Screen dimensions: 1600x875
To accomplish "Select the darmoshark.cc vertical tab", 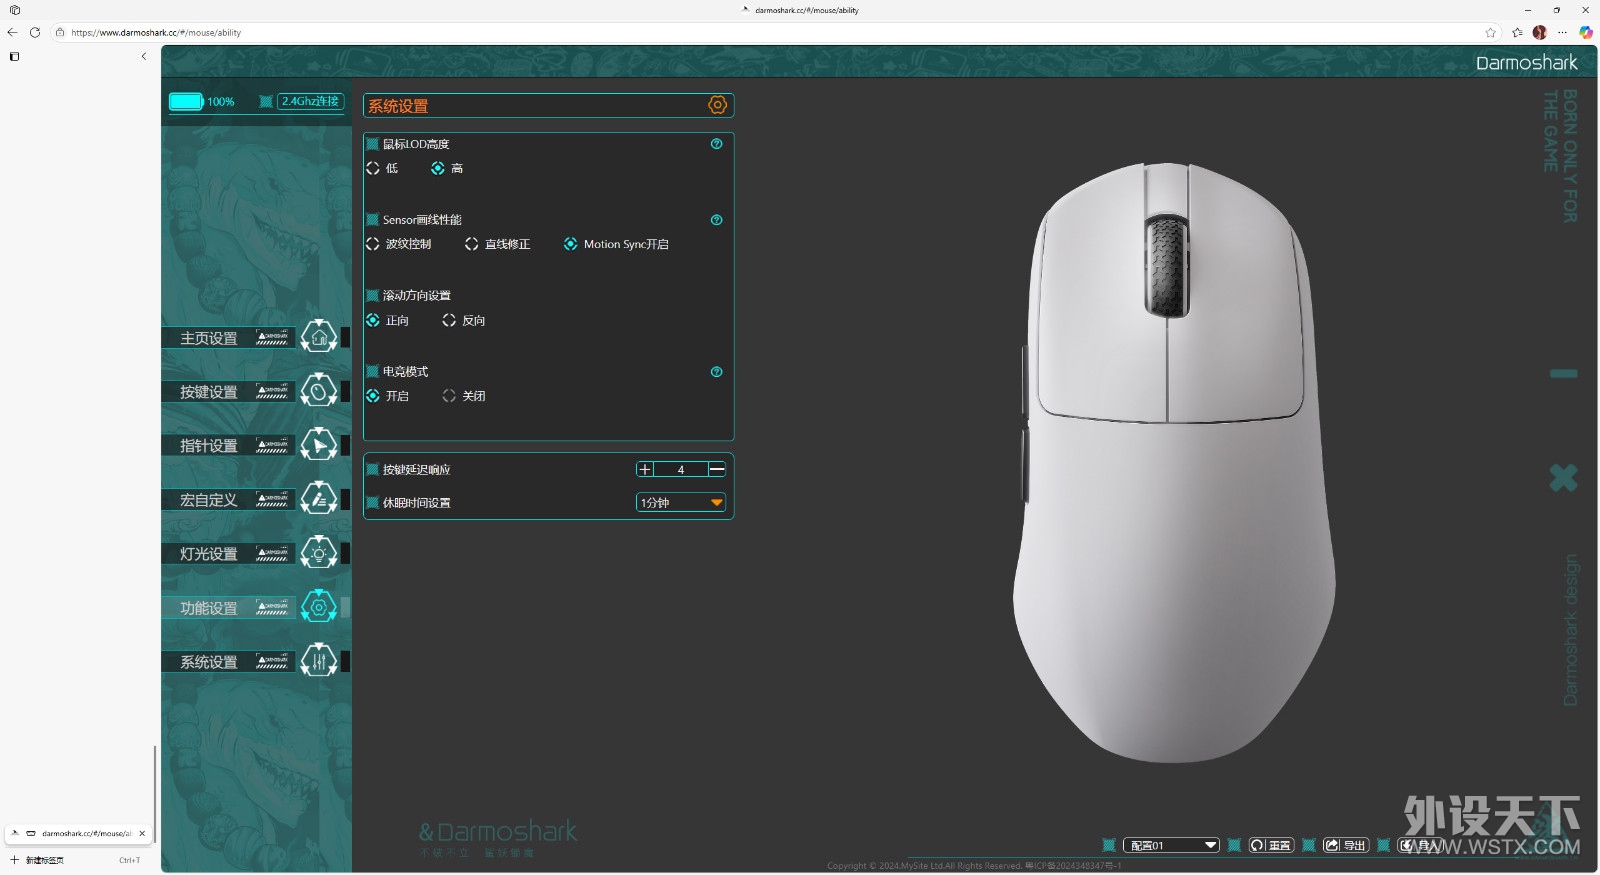I will [78, 833].
